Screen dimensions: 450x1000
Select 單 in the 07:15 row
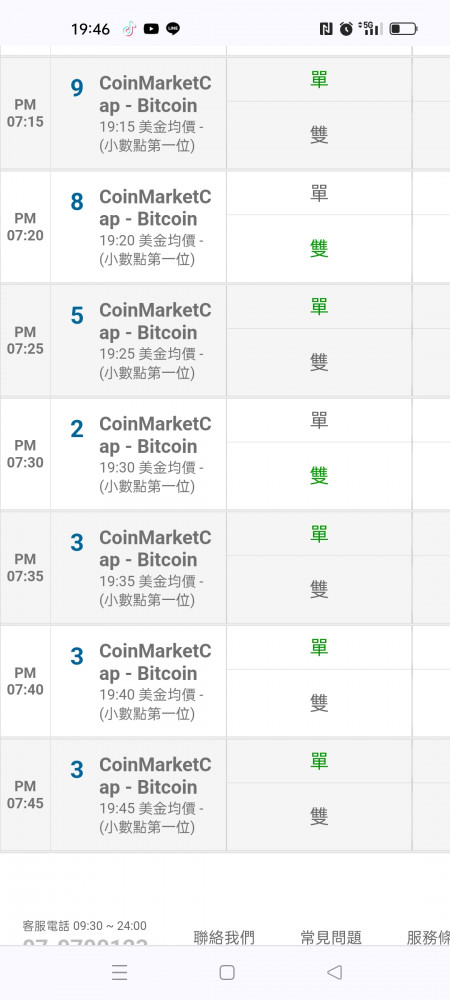pos(319,80)
